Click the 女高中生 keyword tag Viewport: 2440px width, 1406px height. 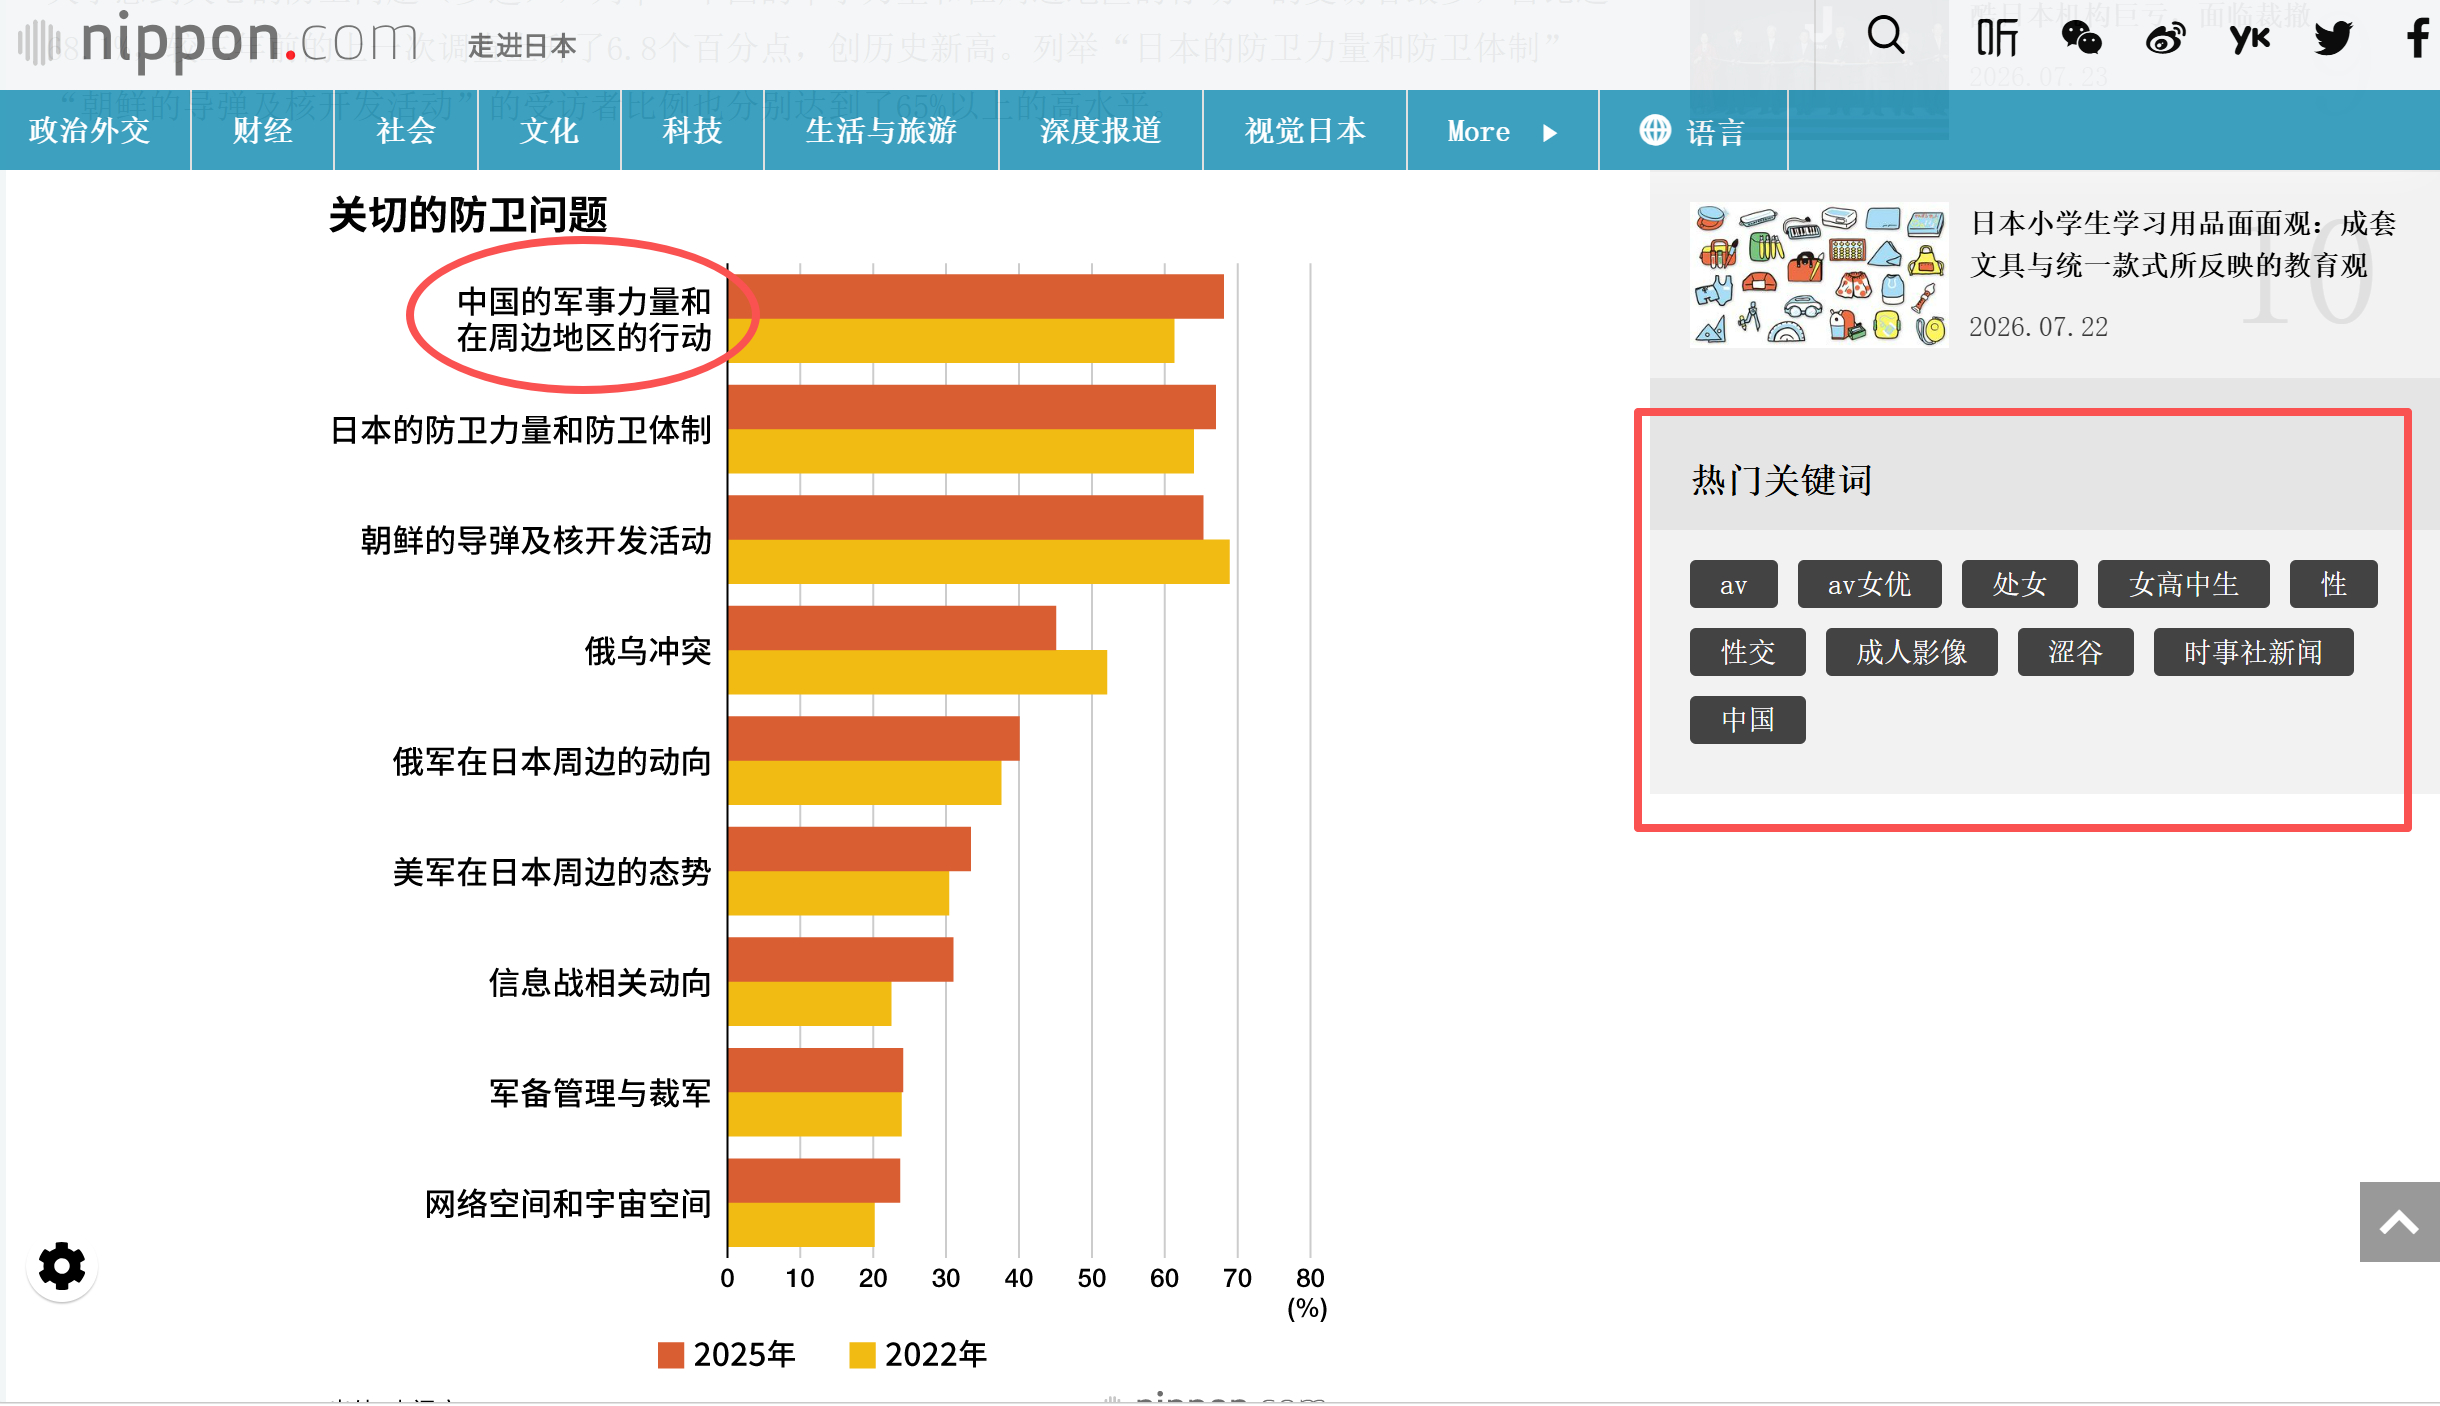2183,584
